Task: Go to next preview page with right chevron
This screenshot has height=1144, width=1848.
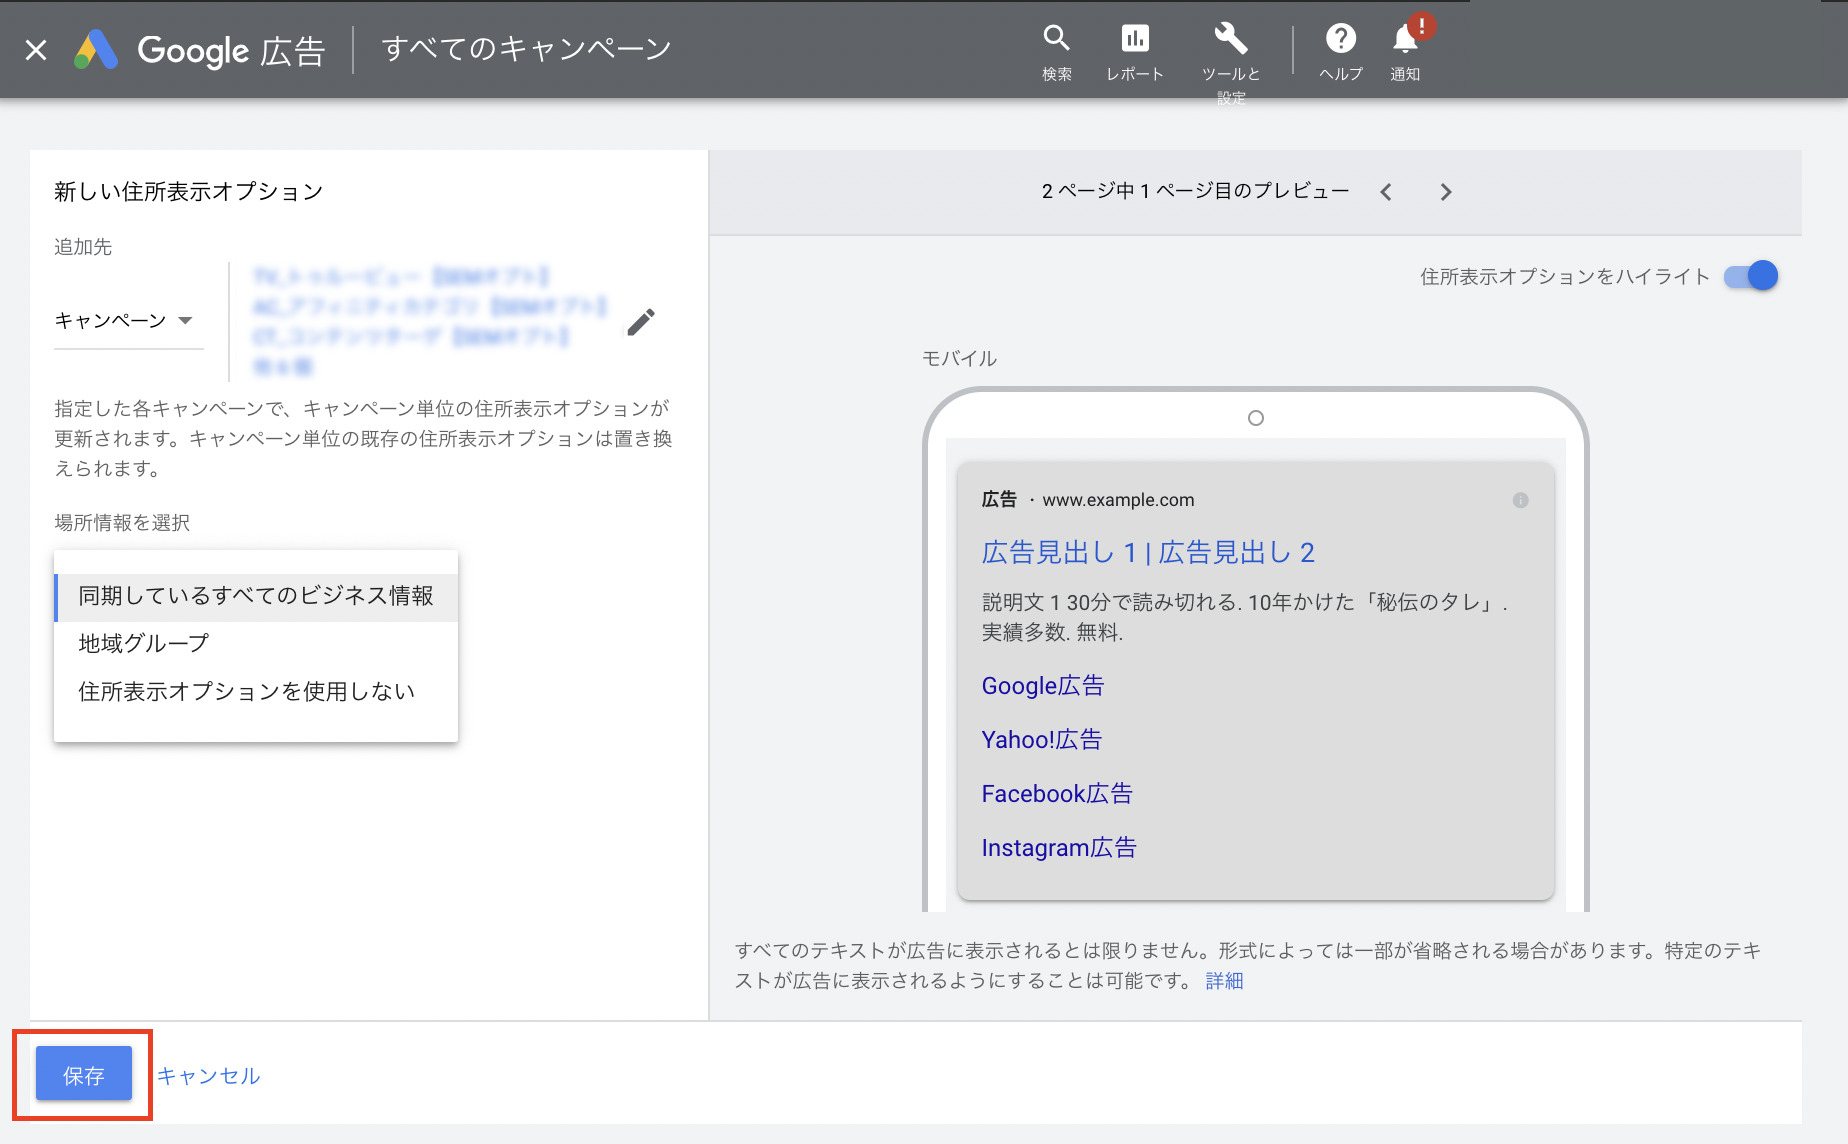Action: click(x=1446, y=191)
